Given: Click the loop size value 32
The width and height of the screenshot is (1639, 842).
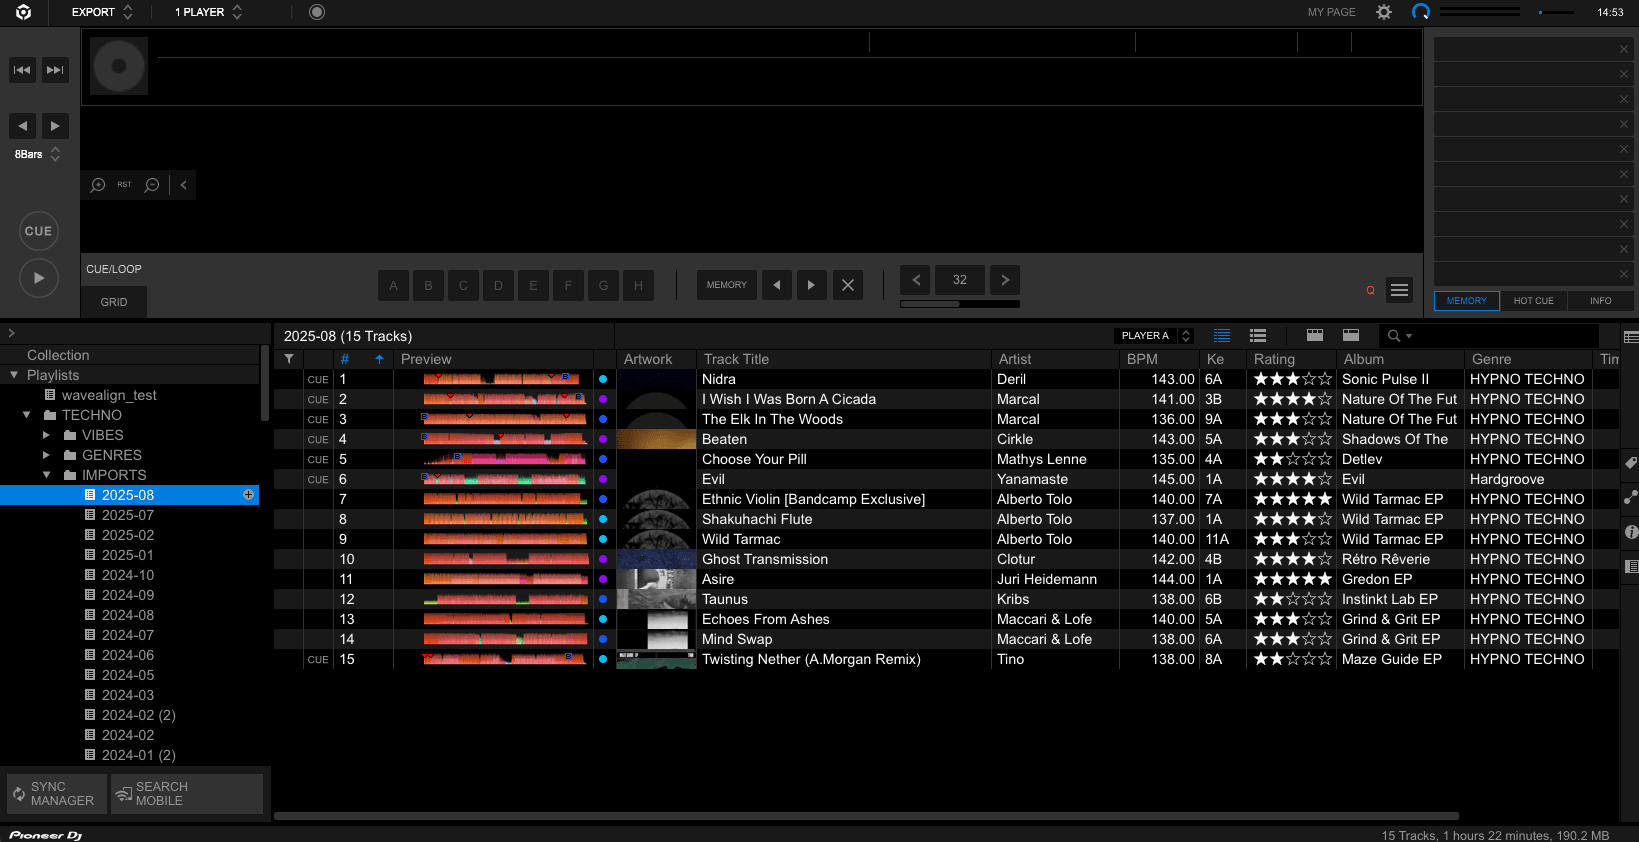Looking at the screenshot, I should coord(960,280).
